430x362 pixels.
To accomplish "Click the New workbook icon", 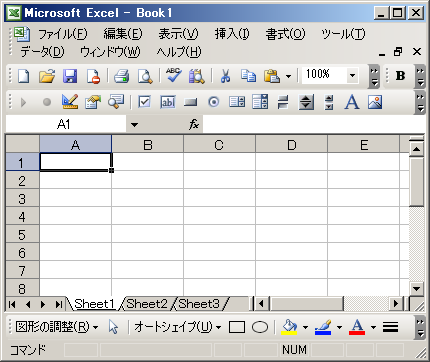I will pos(23,76).
